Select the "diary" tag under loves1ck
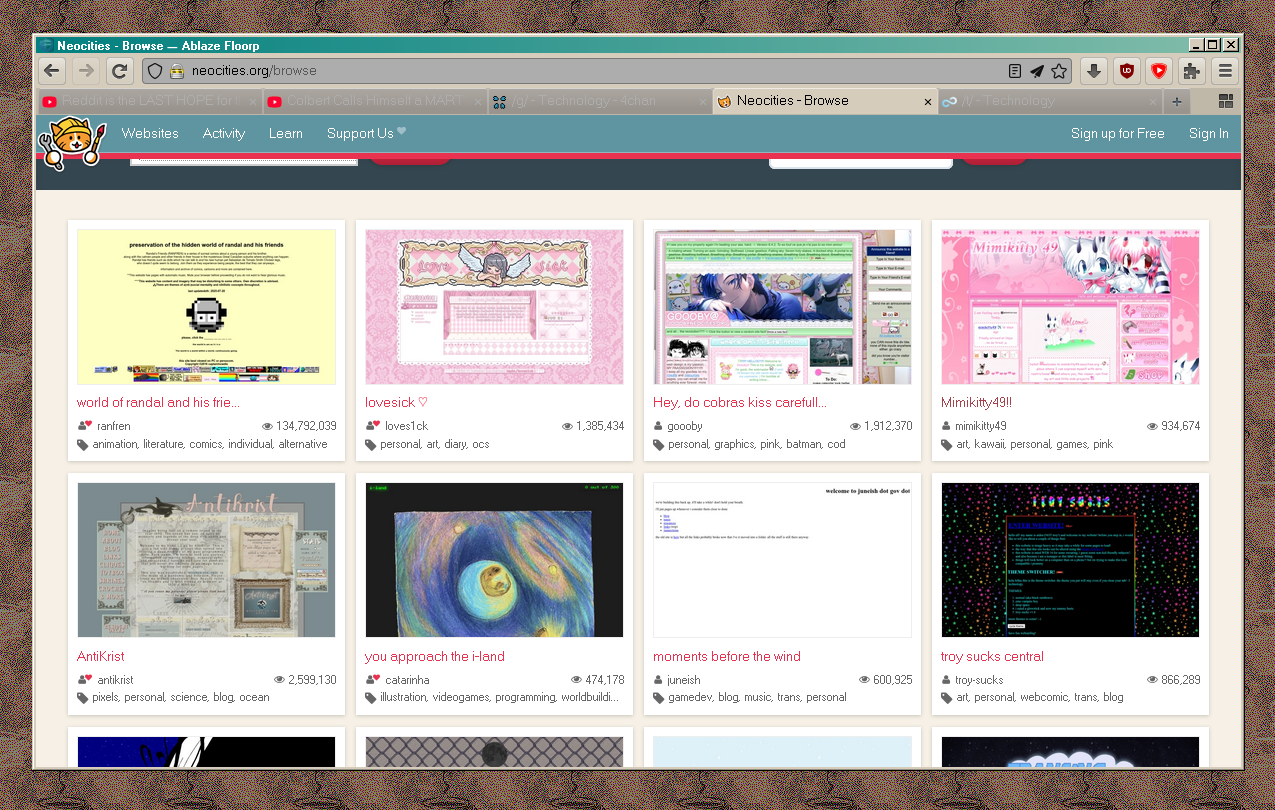This screenshot has width=1275, height=810. (x=455, y=444)
